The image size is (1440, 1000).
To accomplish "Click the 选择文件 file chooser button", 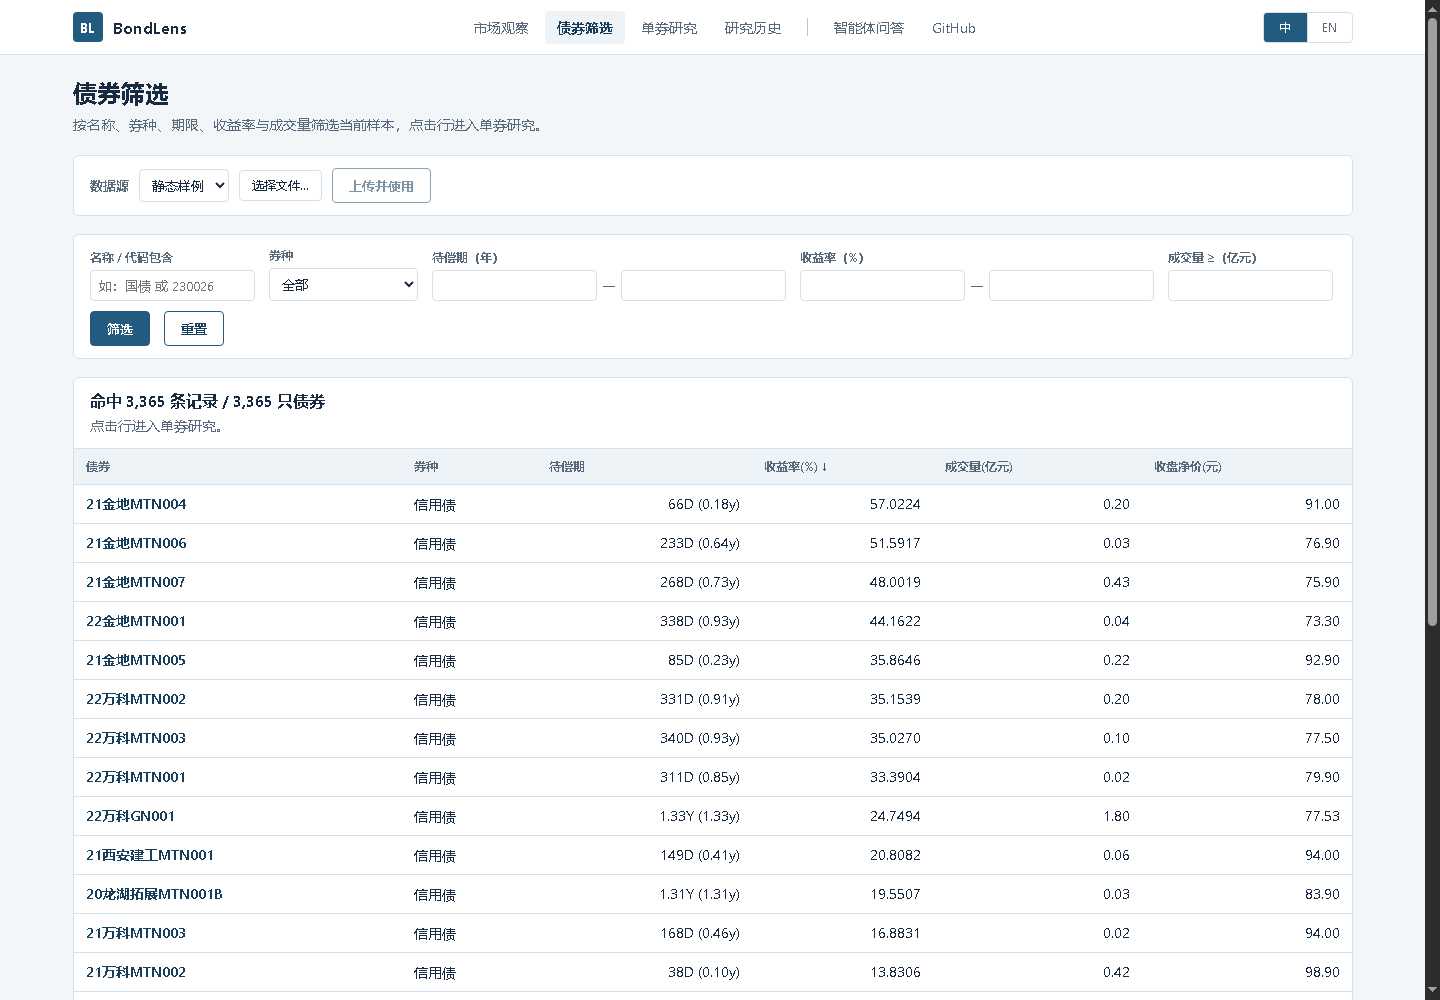I will (x=280, y=186).
